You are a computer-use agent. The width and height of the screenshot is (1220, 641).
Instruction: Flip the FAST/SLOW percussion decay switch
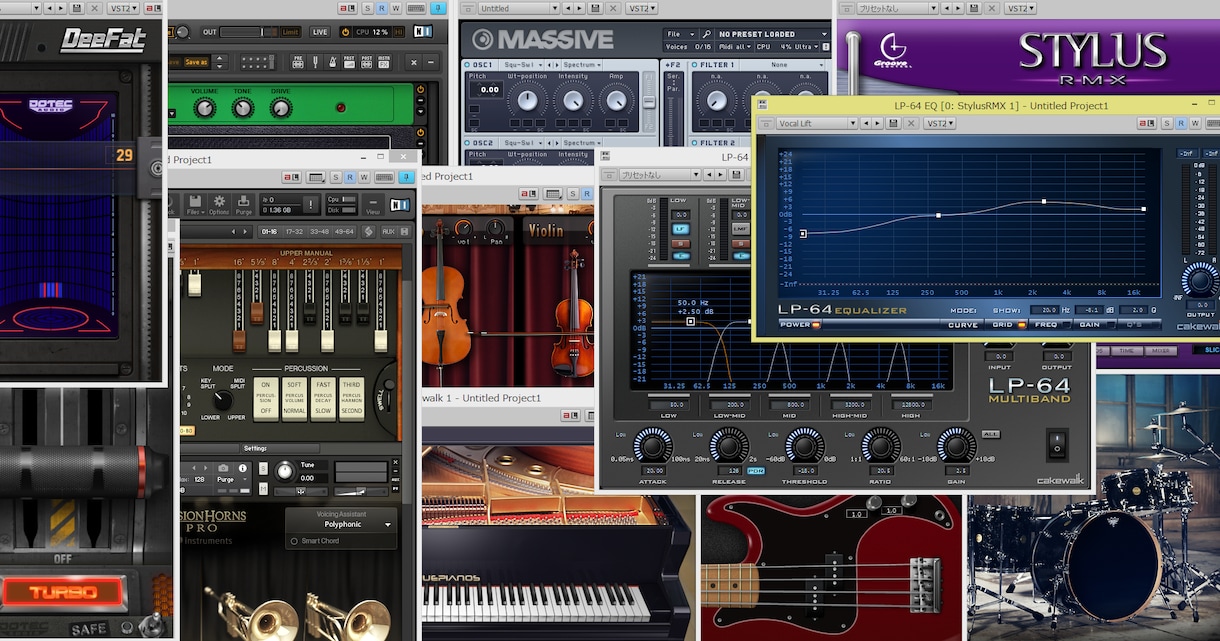point(323,399)
